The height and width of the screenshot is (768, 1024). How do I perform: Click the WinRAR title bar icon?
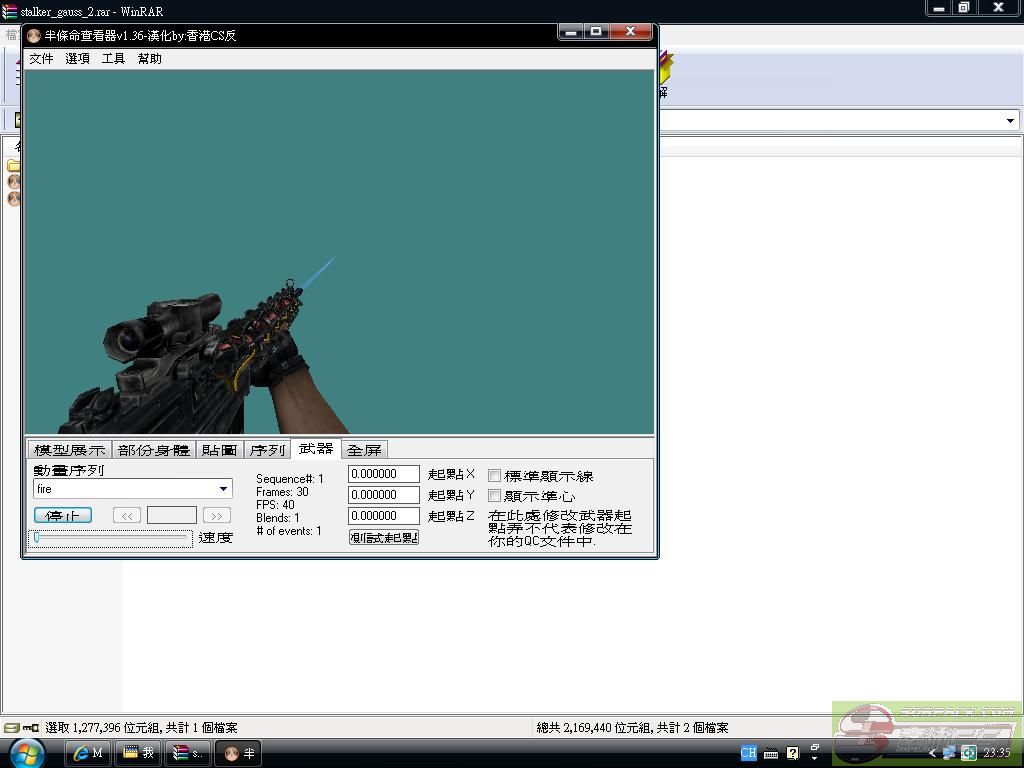9,11
